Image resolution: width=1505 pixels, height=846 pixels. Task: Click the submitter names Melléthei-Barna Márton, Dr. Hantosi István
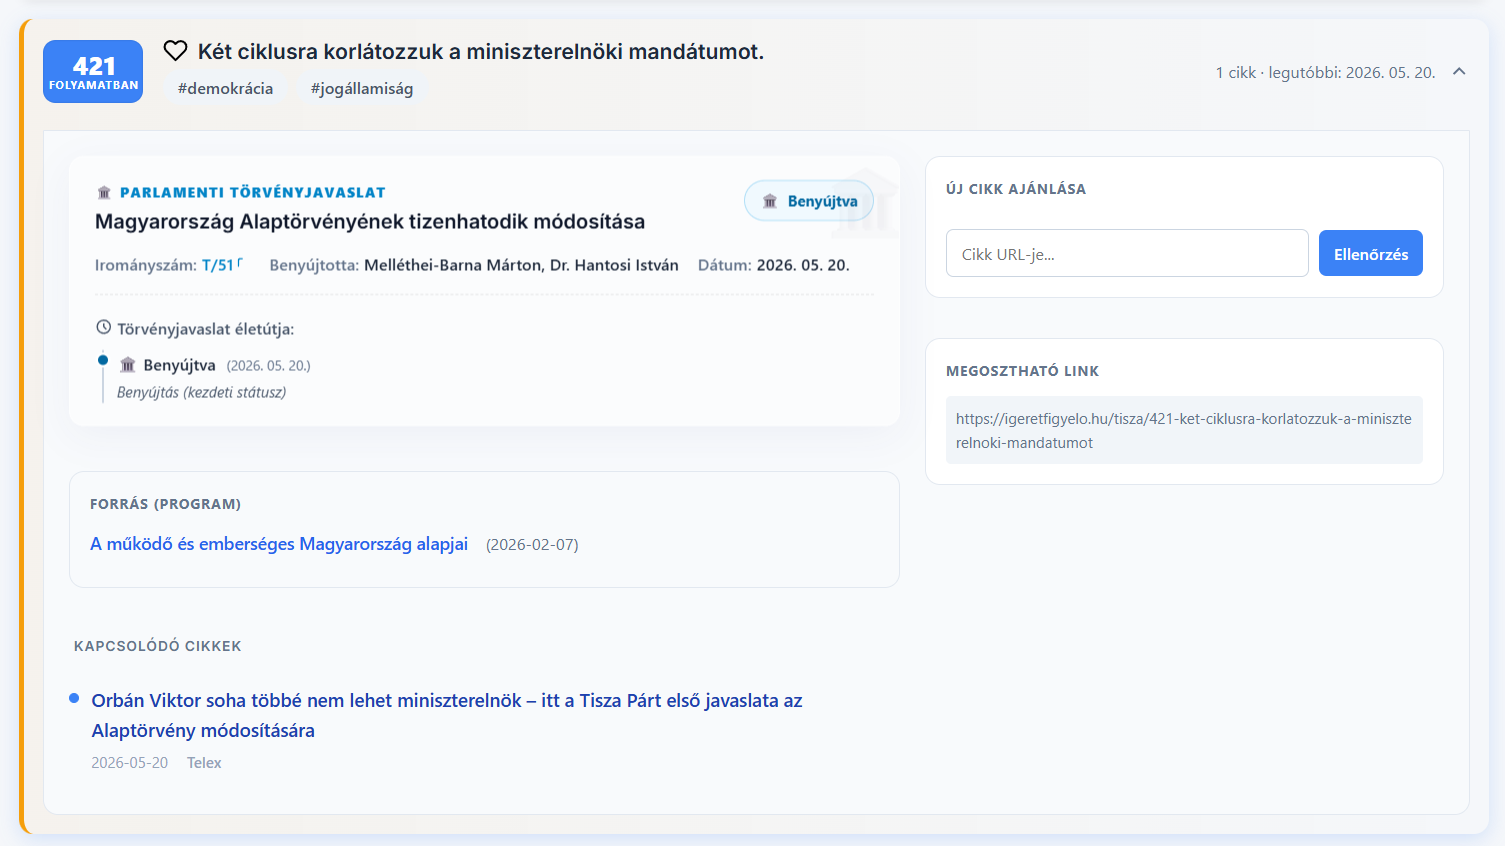tap(521, 265)
